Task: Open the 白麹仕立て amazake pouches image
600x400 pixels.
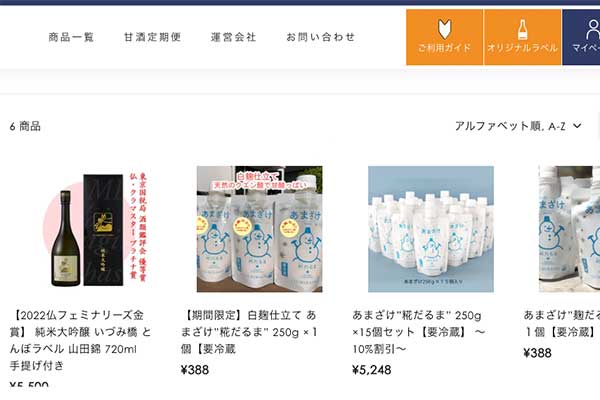Action: point(259,229)
